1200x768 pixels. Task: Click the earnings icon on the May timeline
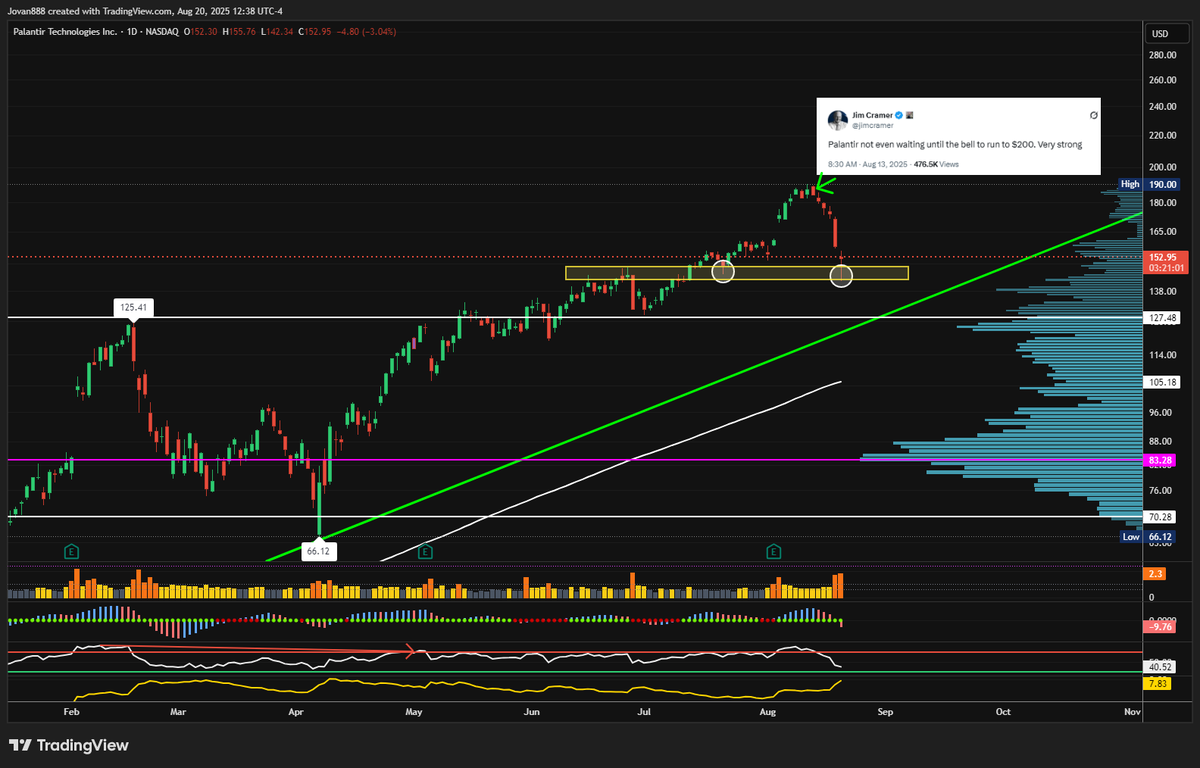point(424,551)
